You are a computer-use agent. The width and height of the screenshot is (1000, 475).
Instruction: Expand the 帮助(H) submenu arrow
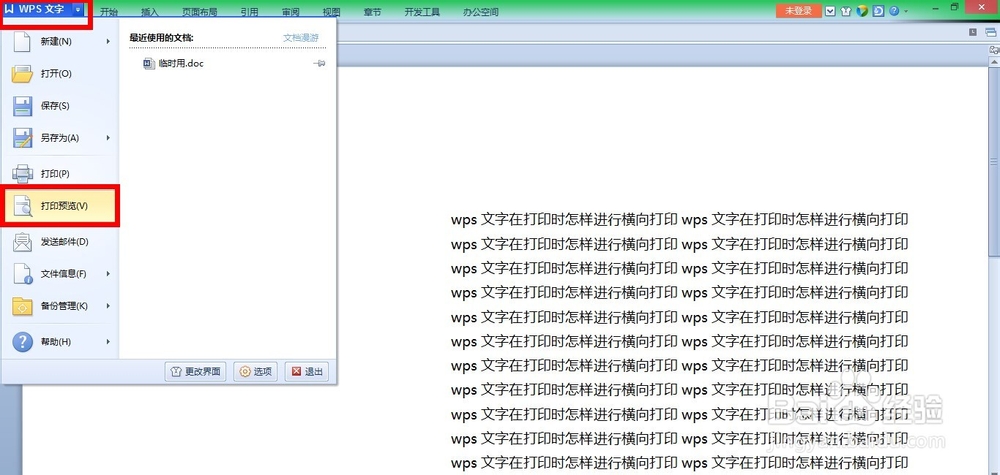(x=108, y=342)
